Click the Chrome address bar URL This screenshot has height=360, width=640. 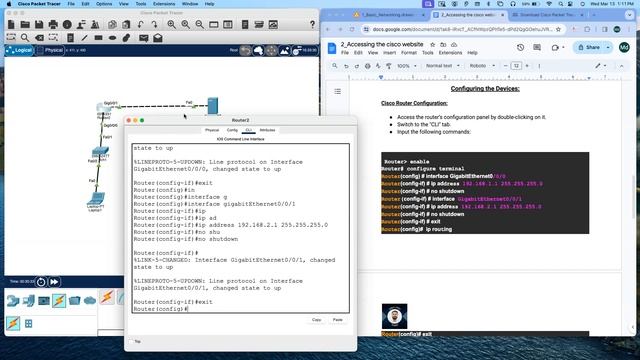tap(462, 29)
